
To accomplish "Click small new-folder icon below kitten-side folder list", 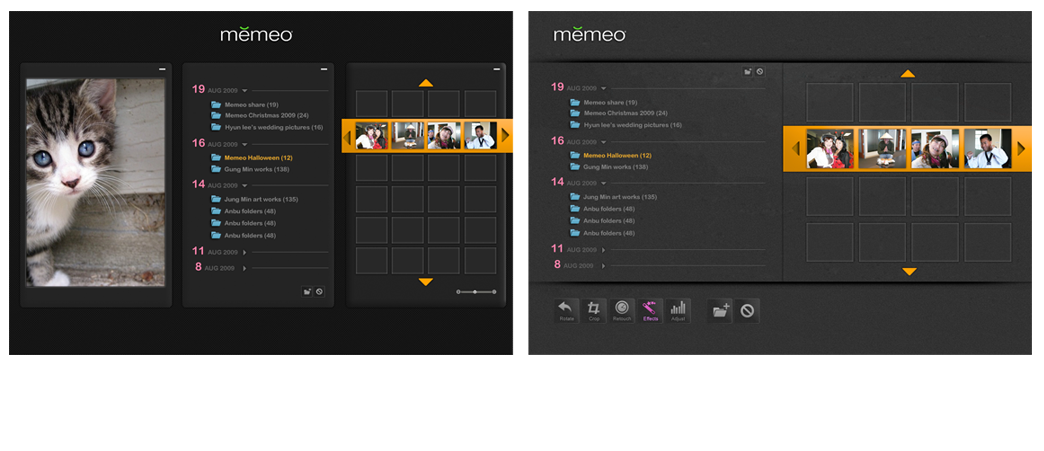I will [308, 292].
